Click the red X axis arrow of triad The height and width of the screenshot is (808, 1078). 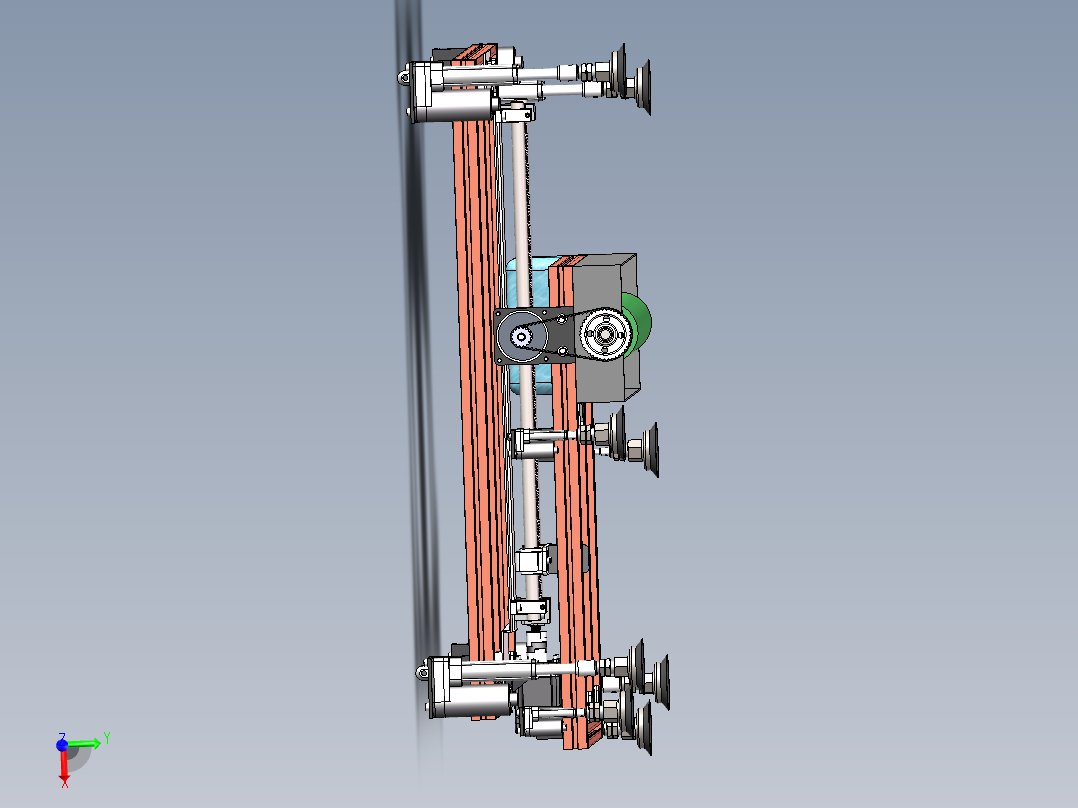point(64,767)
